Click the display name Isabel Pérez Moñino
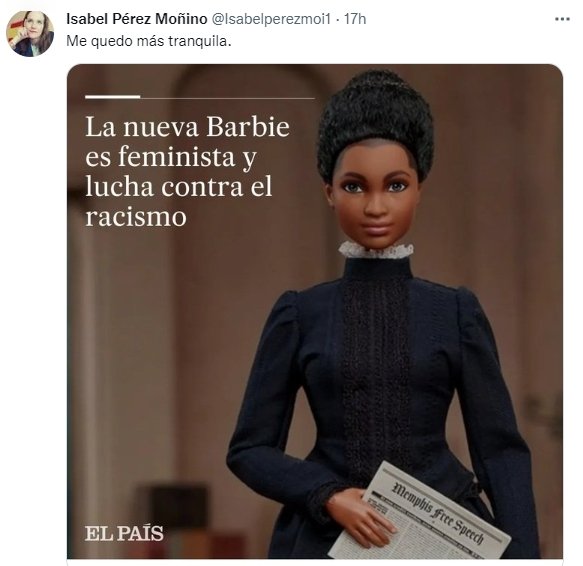The height and width of the screenshot is (566, 583). click(x=137, y=19)
